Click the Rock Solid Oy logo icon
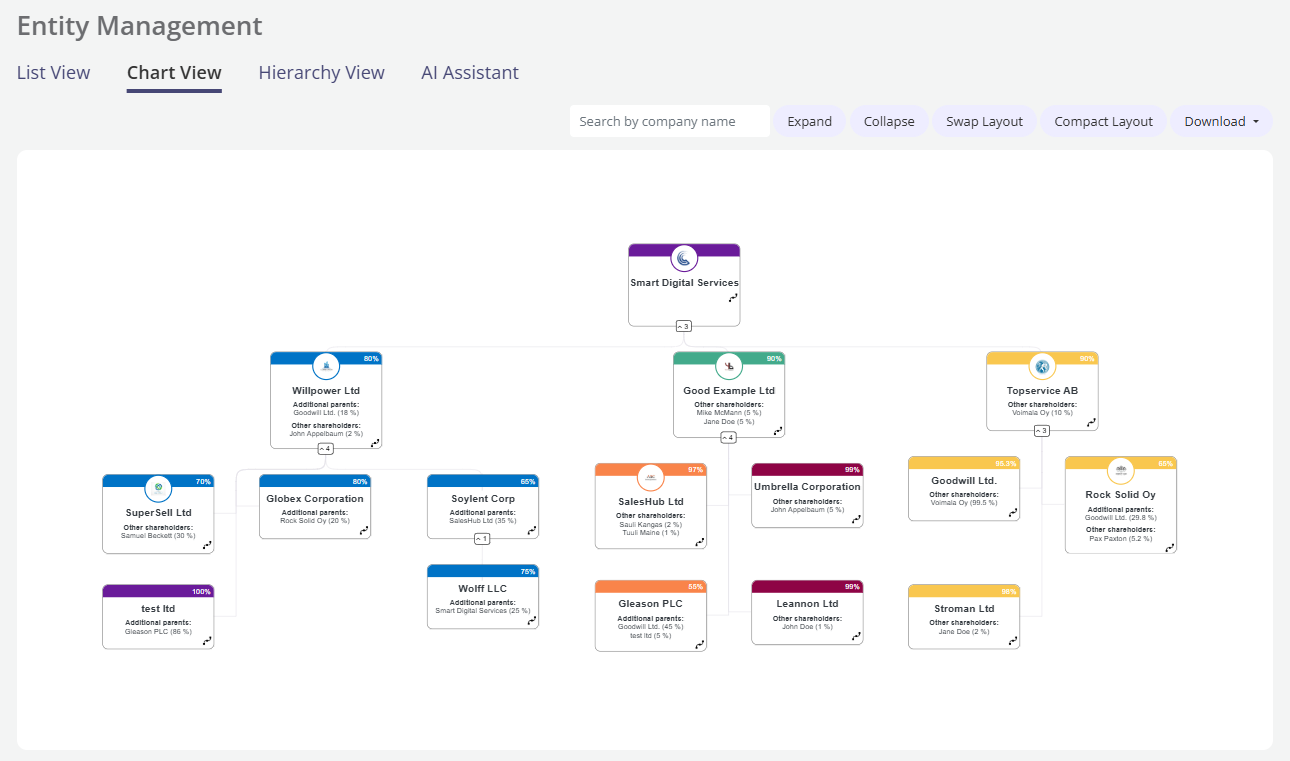The height and width of the screenshot is (761, 1290). click(x=1121, y=471)
